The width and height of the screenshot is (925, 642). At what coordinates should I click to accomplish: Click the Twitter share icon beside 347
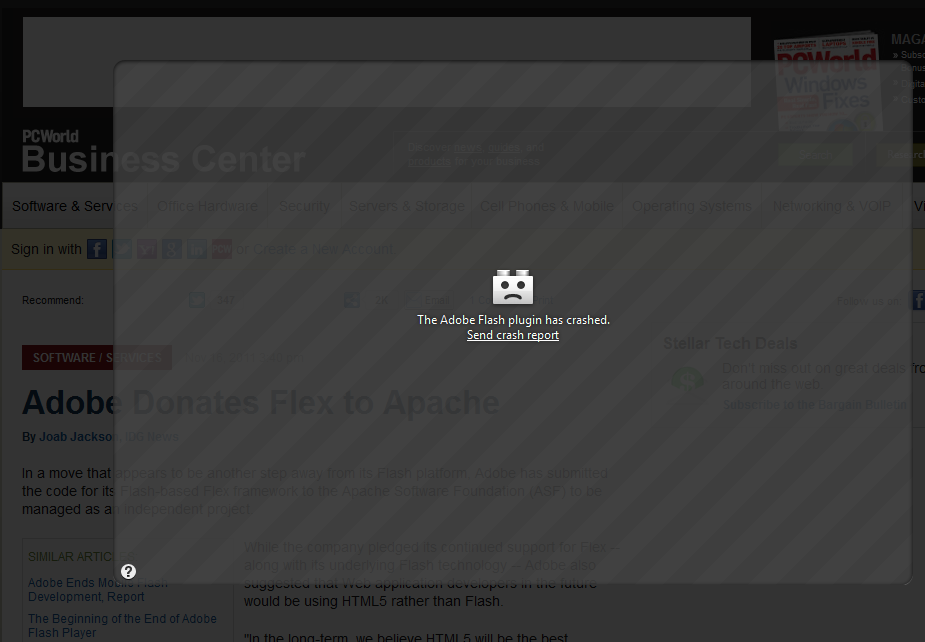click(197, 300)
